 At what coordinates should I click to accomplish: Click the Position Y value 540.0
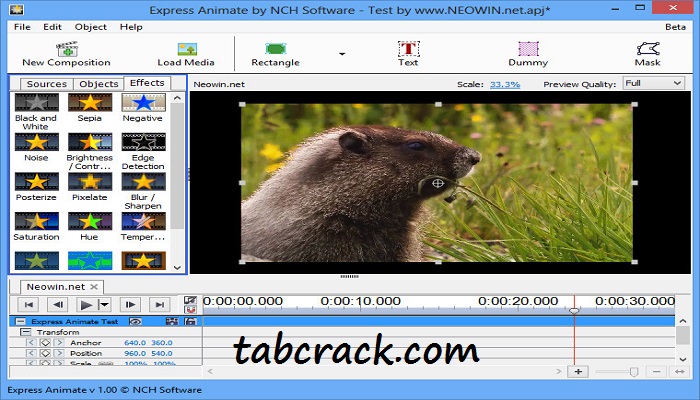pyautogui.click(x=162, y=353)
